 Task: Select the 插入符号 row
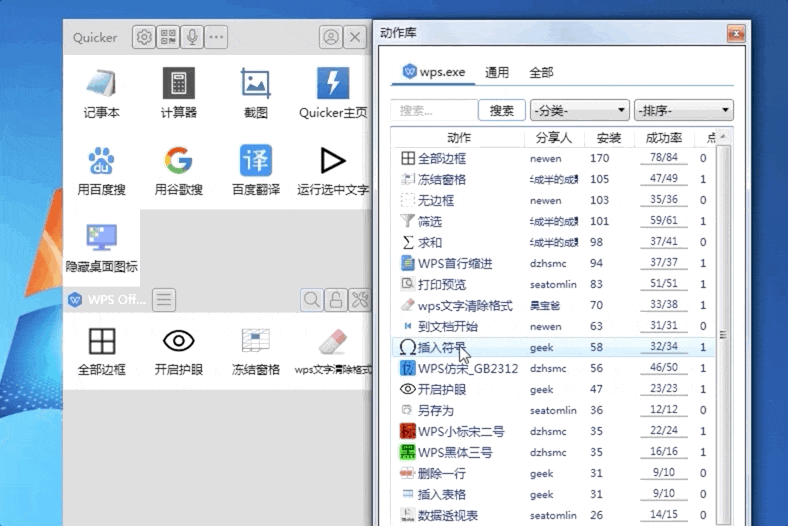coord(553,347)
